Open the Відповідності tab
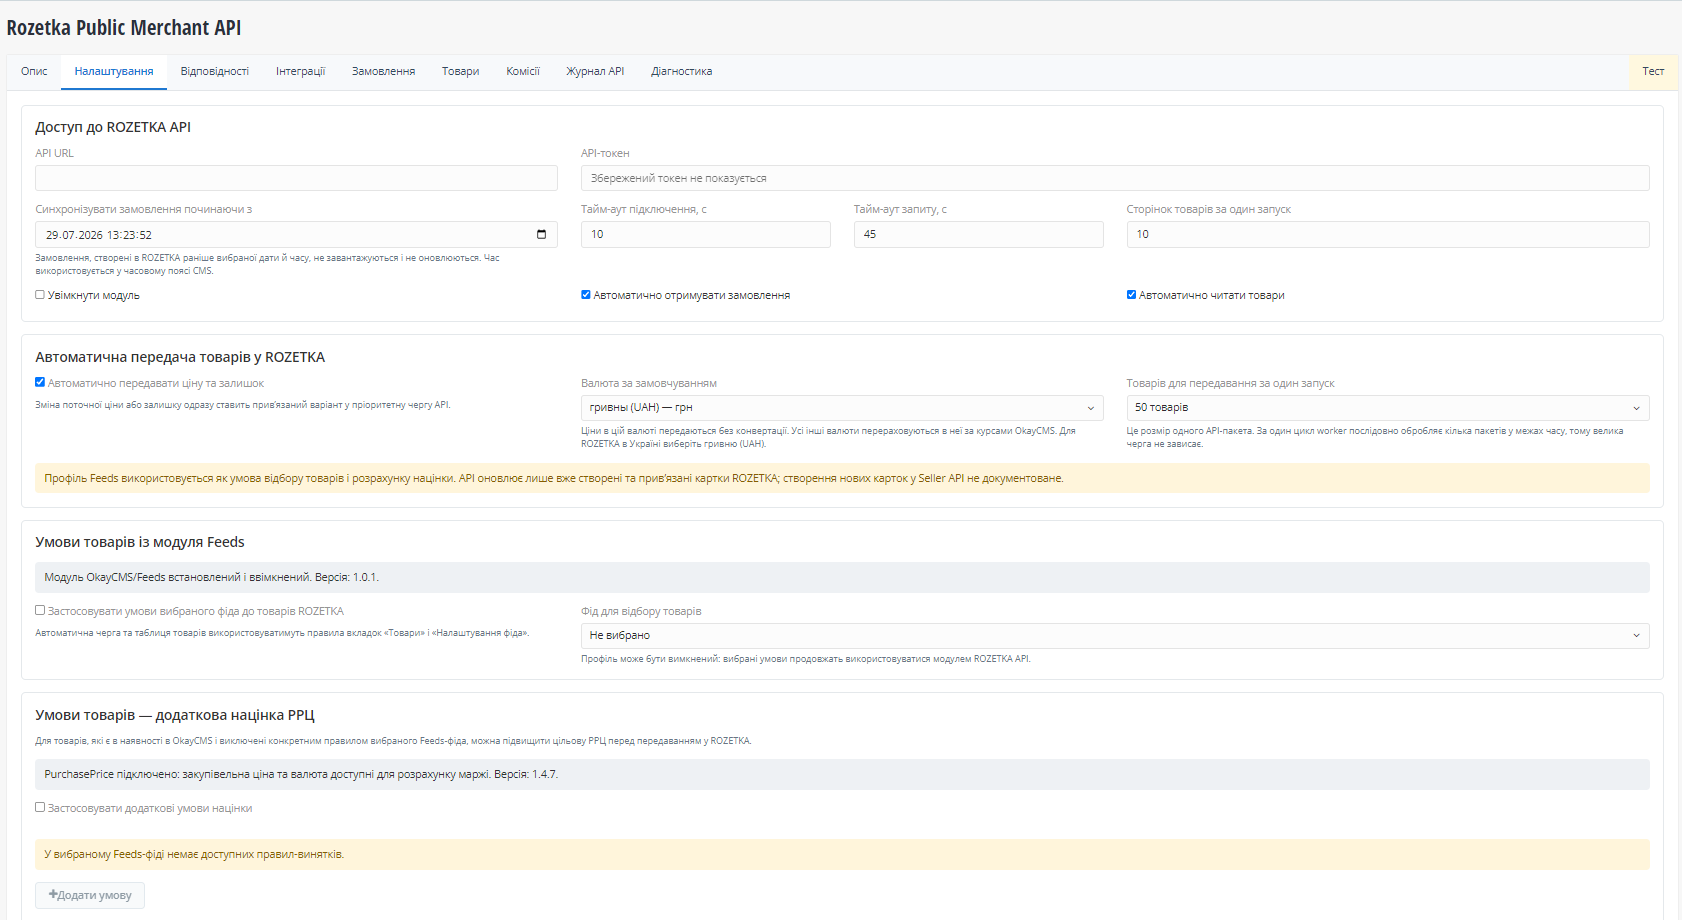The image size is (1682, 920). click(x=215, y=72)
